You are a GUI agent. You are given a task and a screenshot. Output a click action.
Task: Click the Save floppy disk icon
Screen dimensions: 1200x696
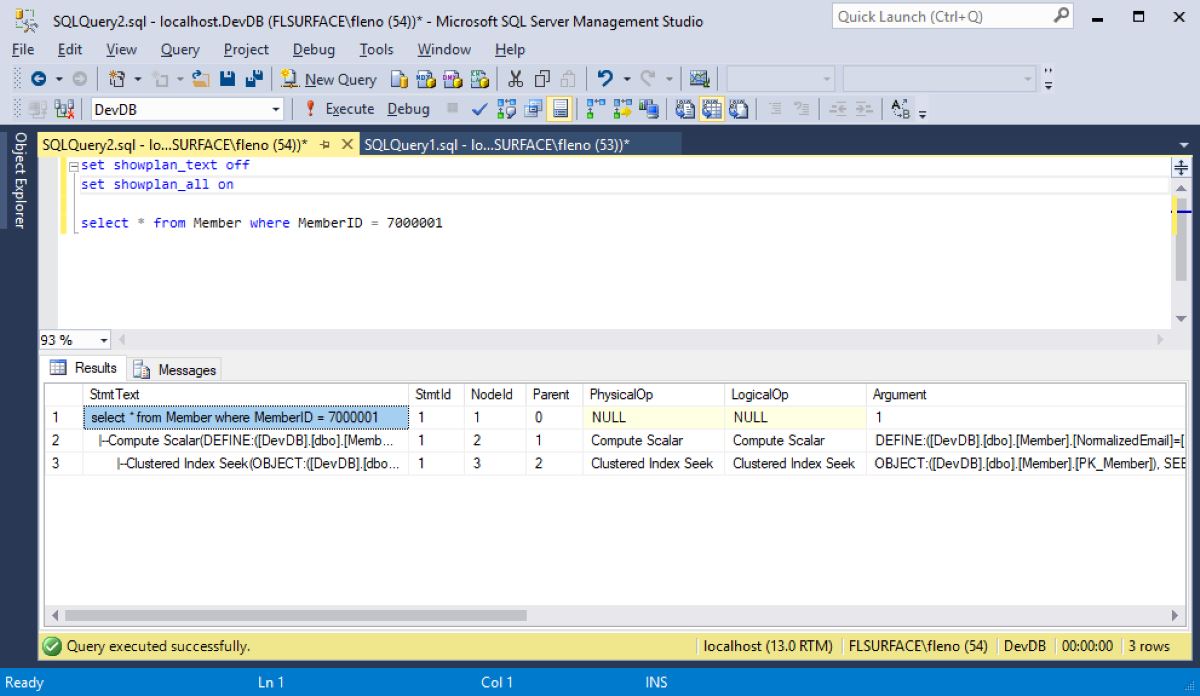tap(227, 79)
